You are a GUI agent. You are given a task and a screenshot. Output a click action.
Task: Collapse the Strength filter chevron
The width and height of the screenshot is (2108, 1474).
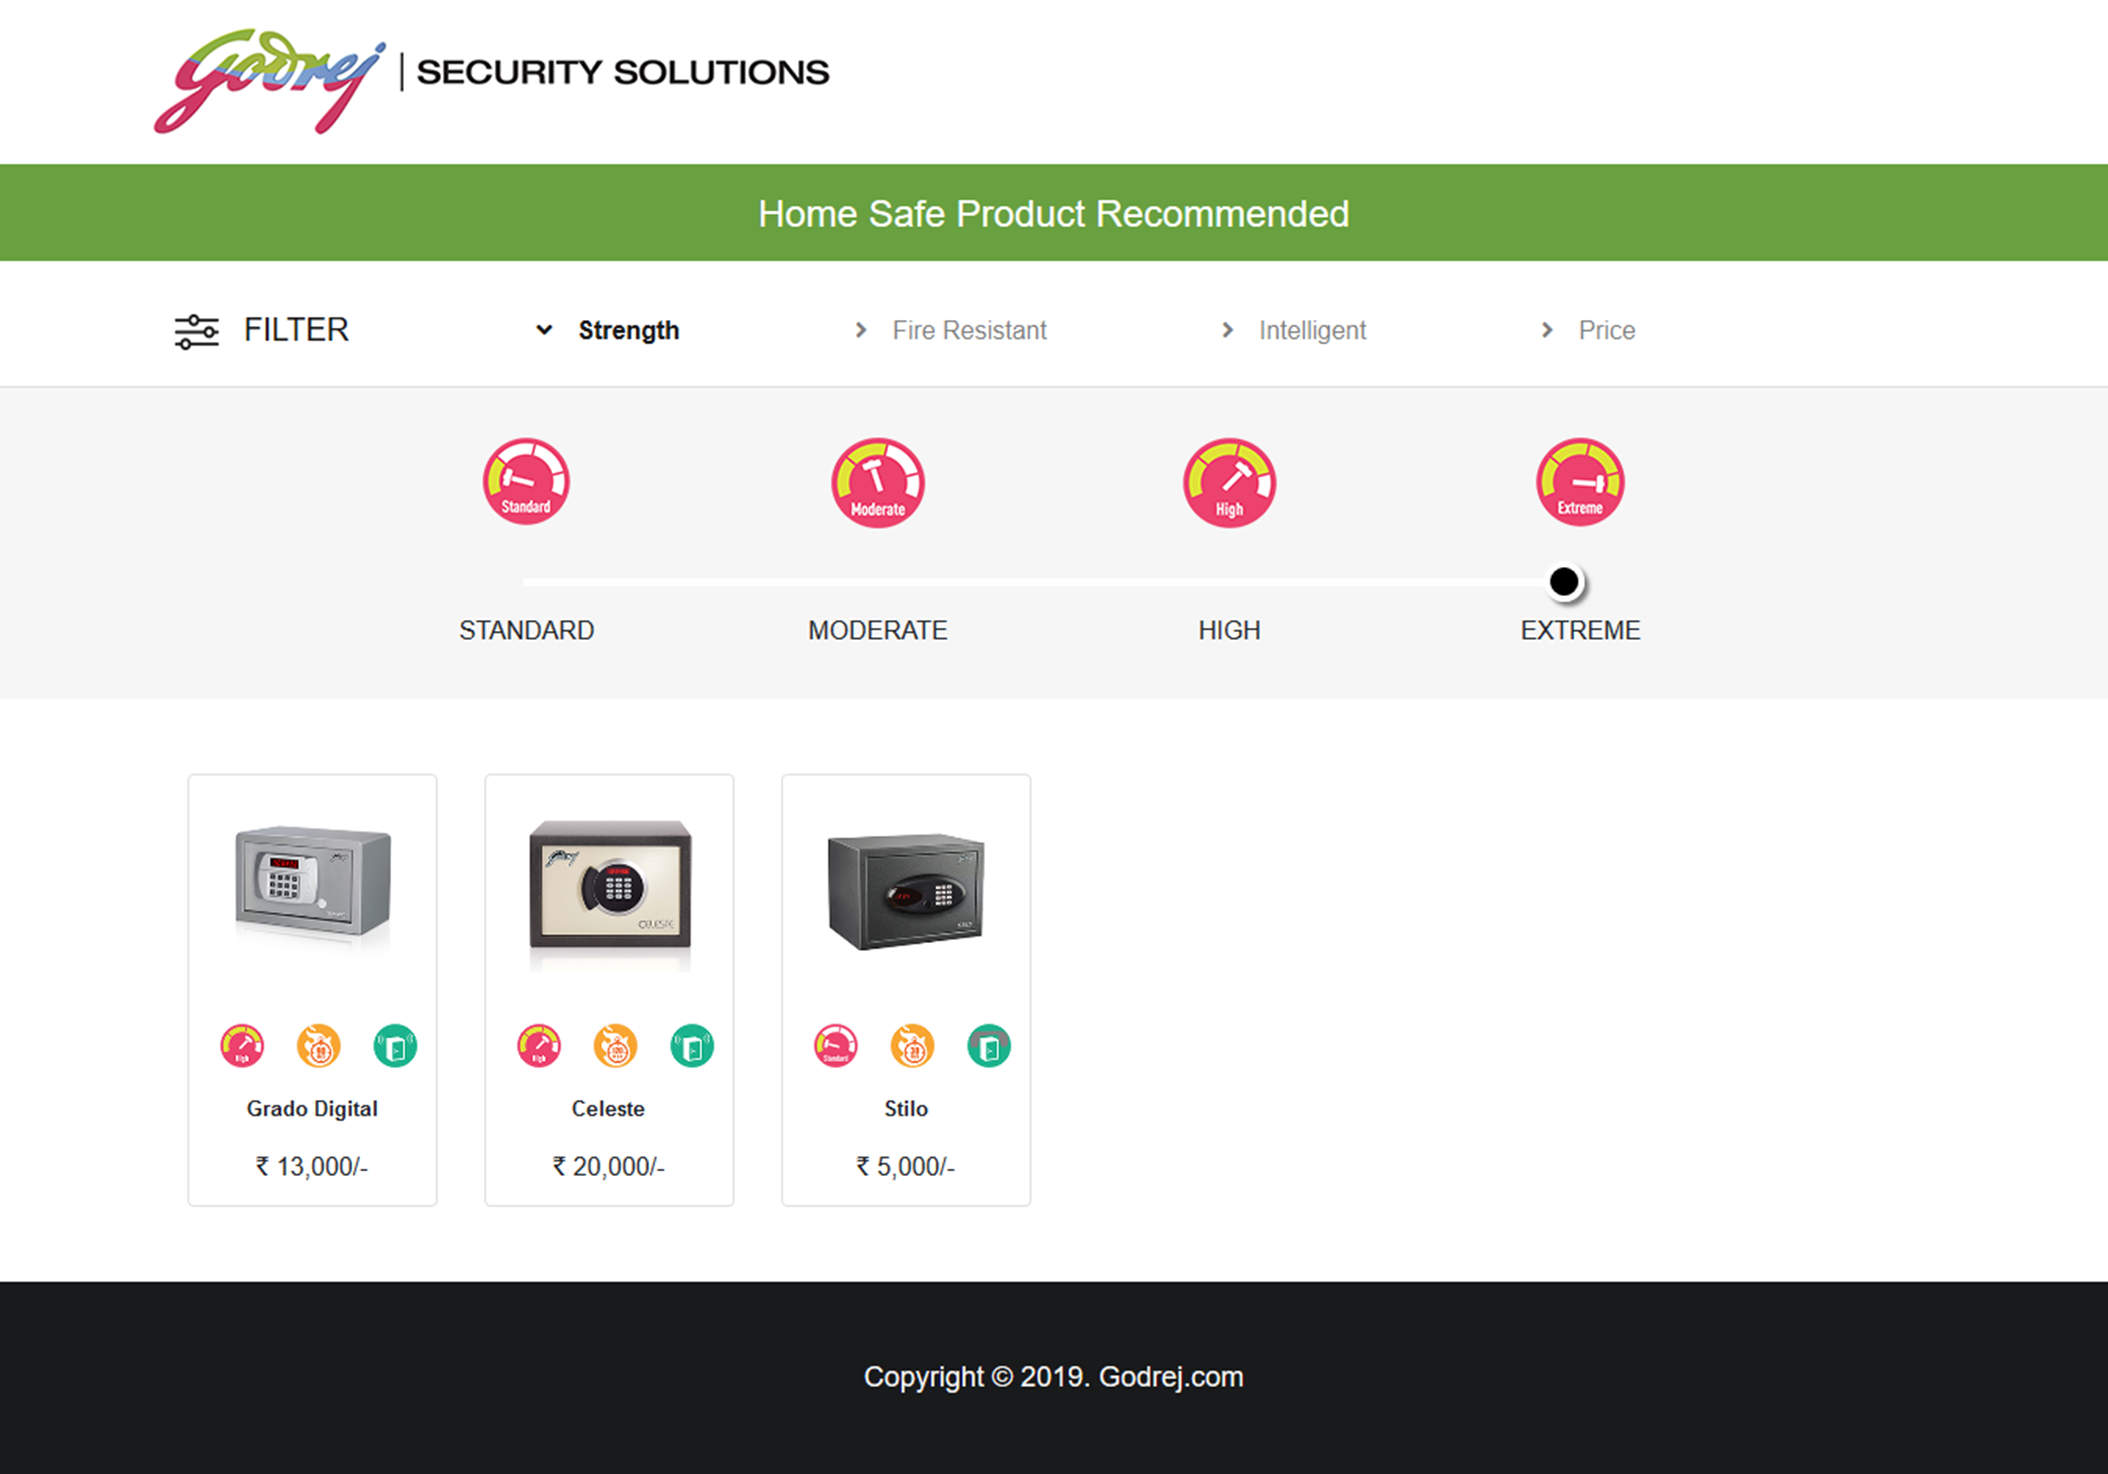(544, 330)
